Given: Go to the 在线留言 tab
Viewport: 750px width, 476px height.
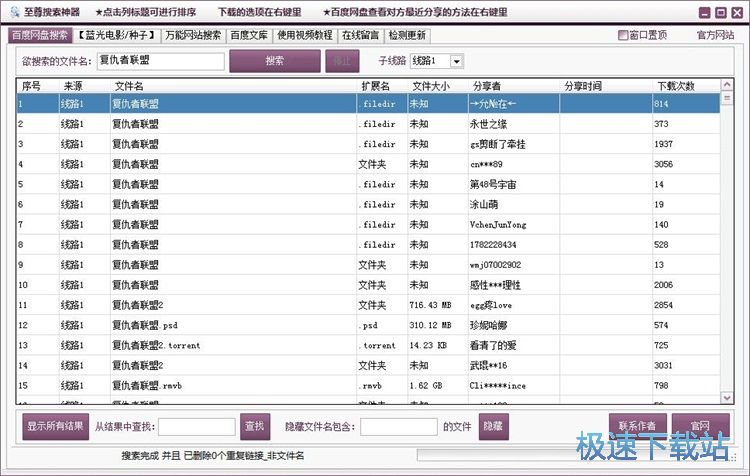Looking at the screenshot, I should 361,35.
